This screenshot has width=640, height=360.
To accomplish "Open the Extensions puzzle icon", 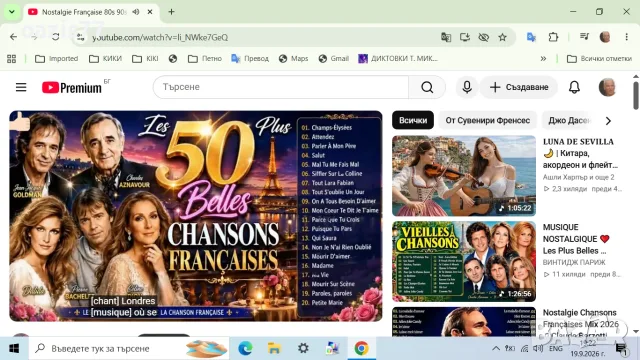I will [x=553, y=37].
